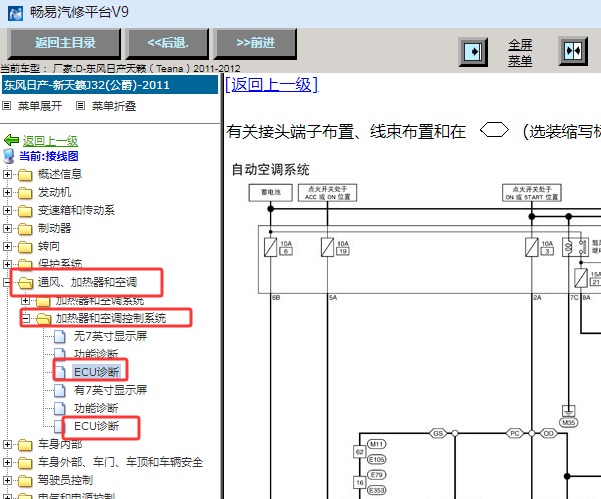This screenshot has width=601, height=499.
Task: Expand the 车身外部、车门、车顶和车辆安全 node
Action: coord(7,462)
